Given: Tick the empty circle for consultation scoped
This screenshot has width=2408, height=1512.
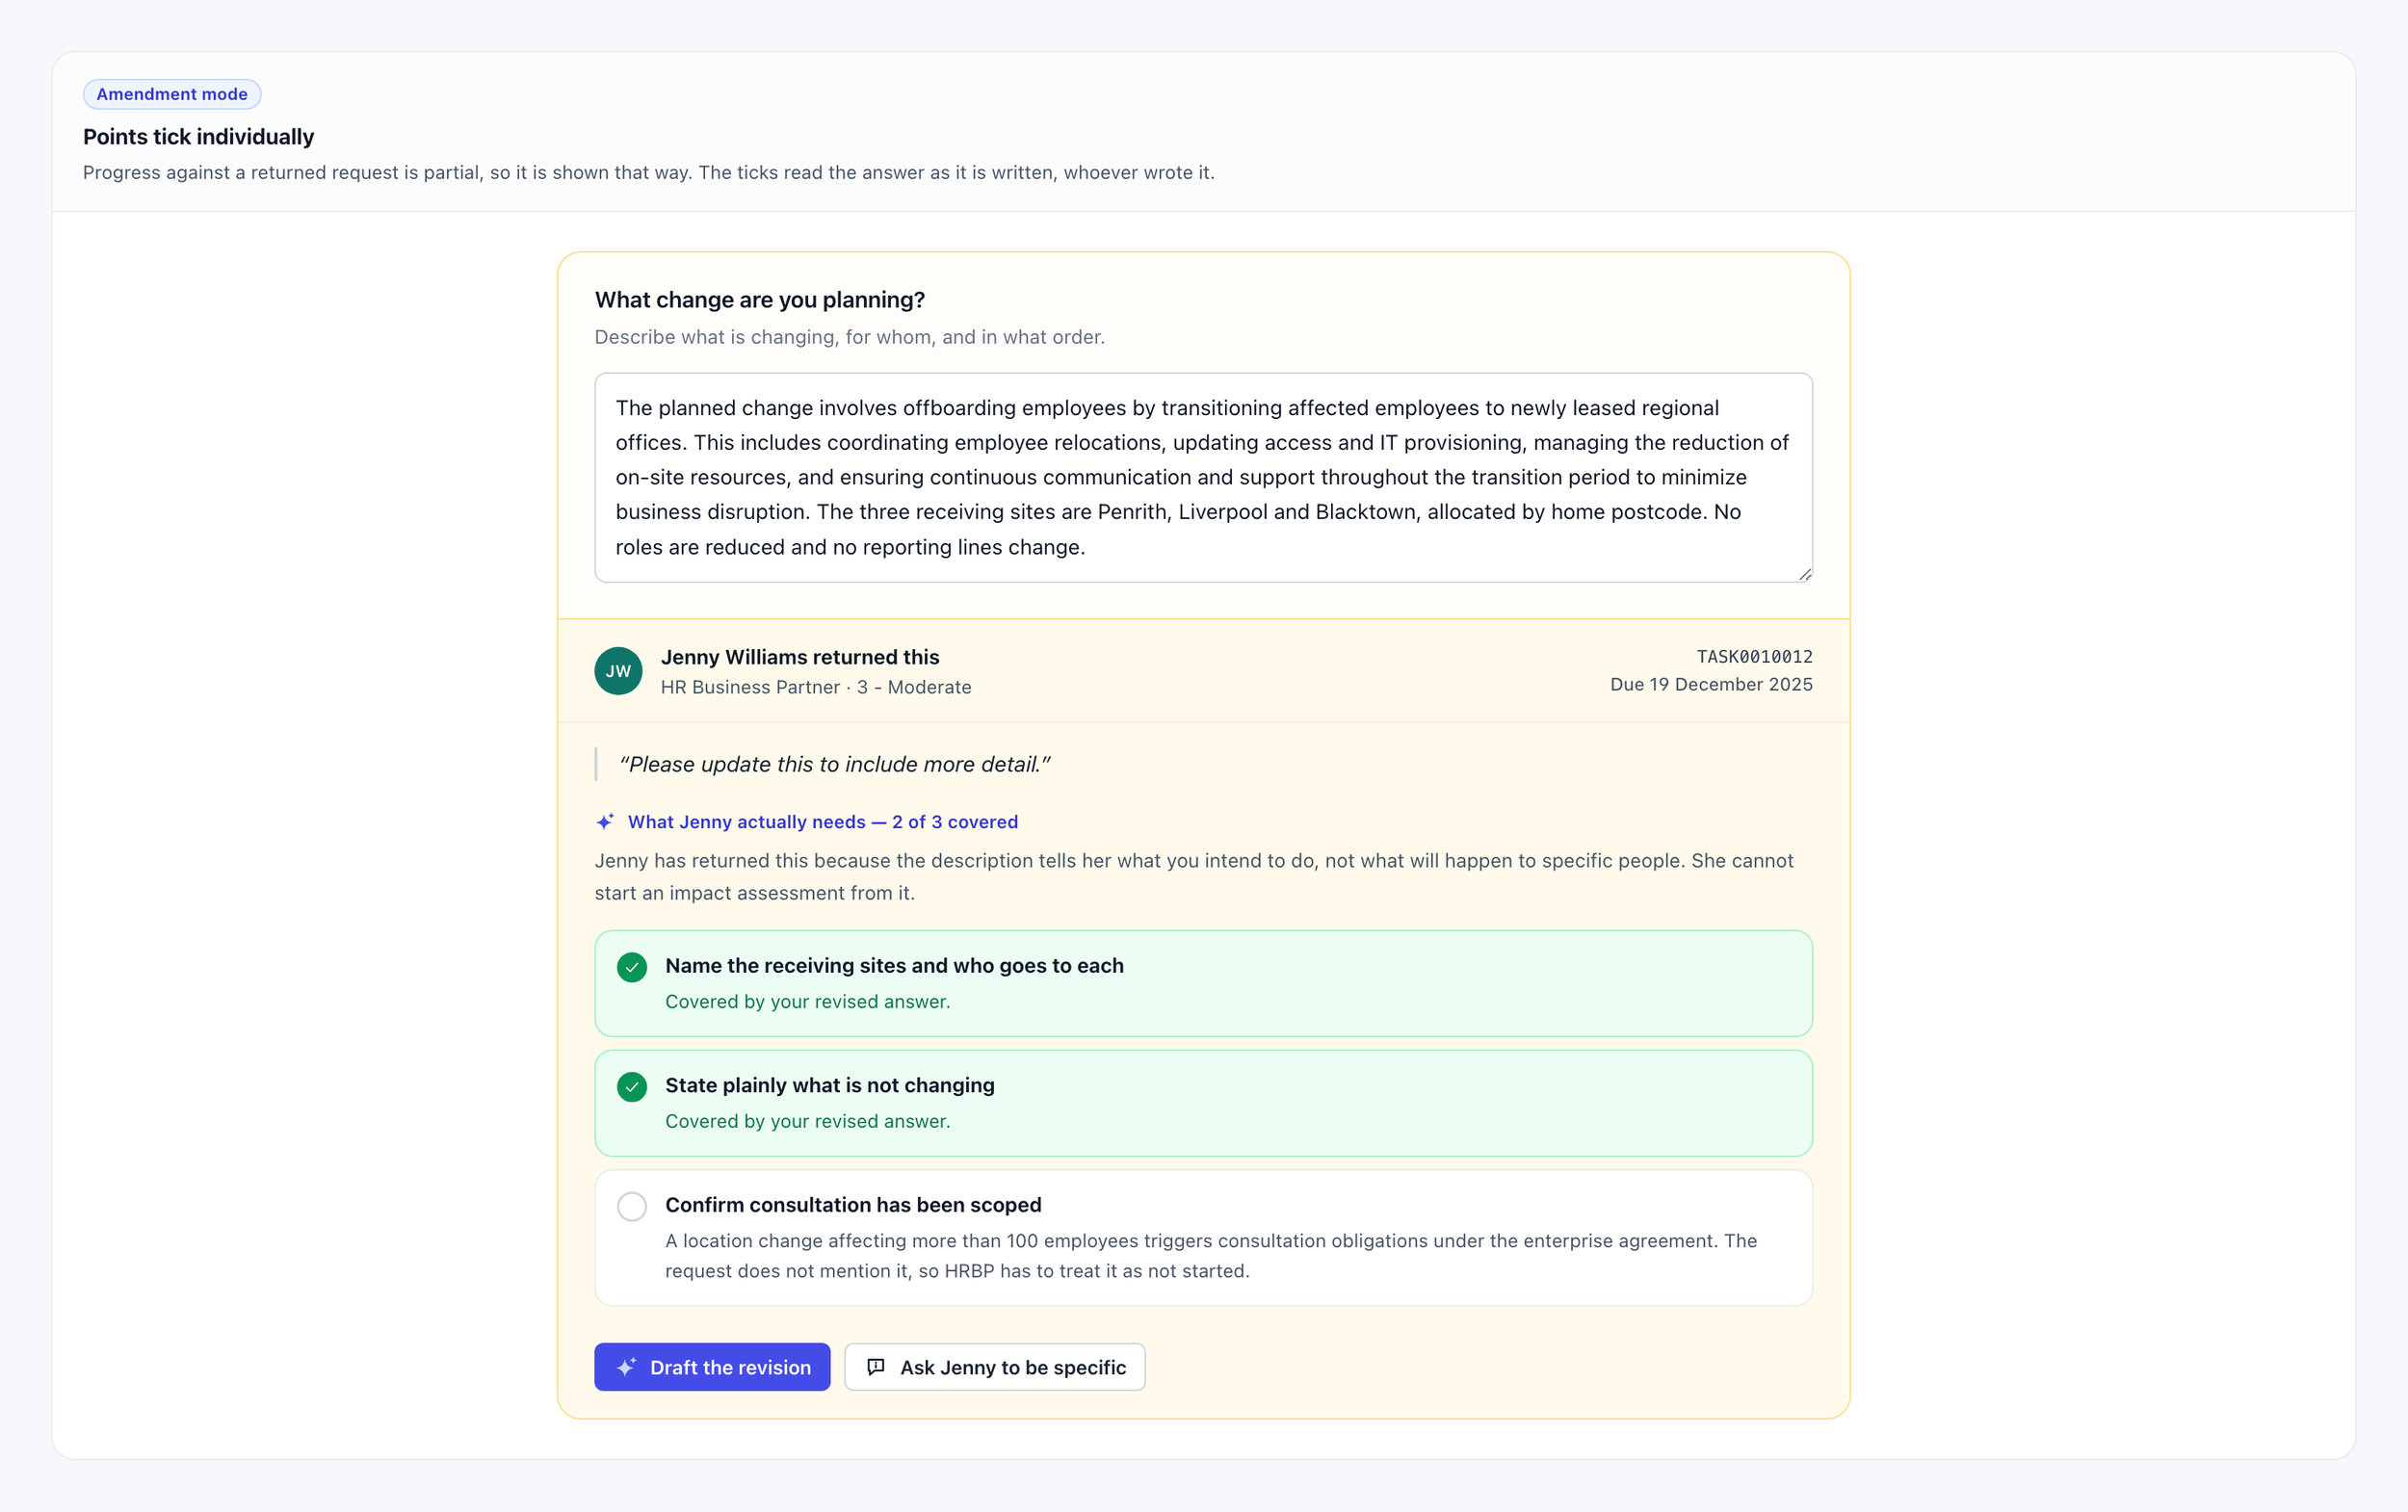Looking at the screenshot, I should point(632,1206).
